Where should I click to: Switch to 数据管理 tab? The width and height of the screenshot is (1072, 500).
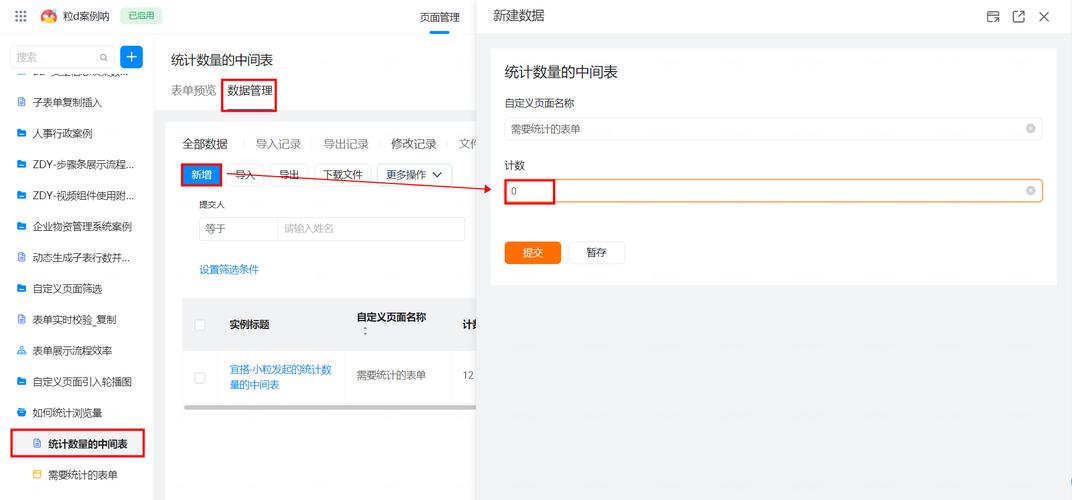(x=250, y=90)
